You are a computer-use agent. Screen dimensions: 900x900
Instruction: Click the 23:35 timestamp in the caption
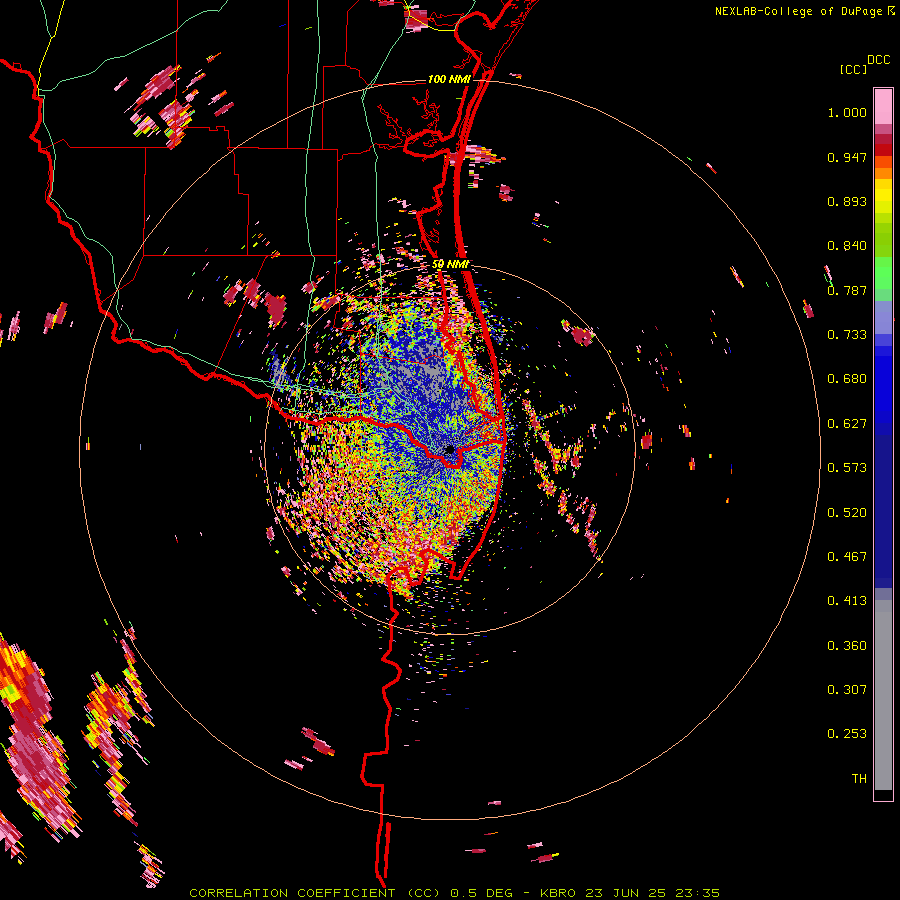(697, 893)
